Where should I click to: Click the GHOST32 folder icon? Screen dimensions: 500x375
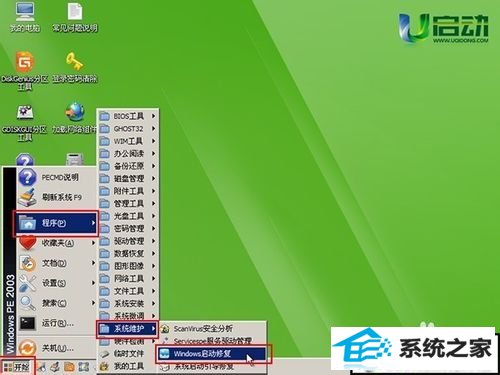click(x=105, y=129)
